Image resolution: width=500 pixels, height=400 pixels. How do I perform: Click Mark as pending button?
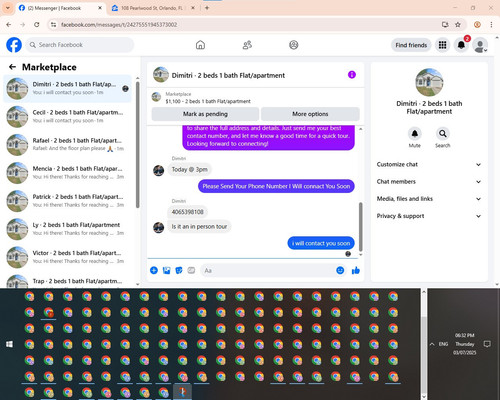[205, 114]
